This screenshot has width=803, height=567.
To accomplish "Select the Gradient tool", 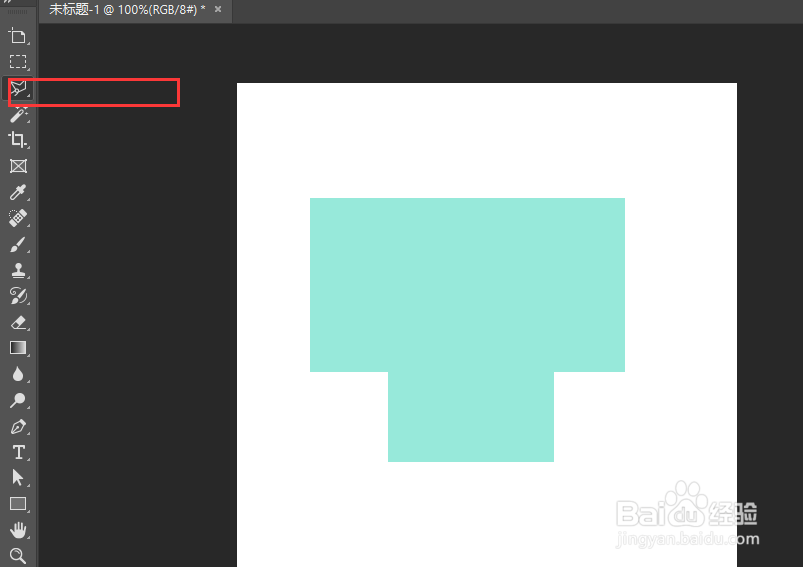I will [18, 348].
